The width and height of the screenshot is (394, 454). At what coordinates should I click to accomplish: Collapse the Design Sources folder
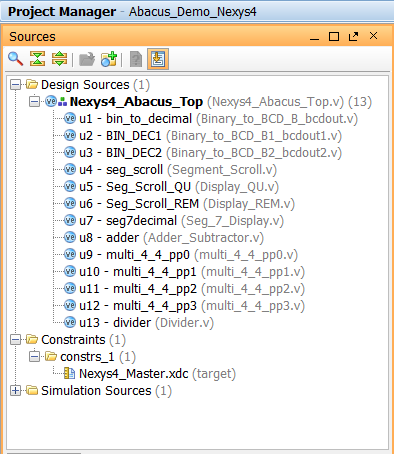click(x=15, y=85)
